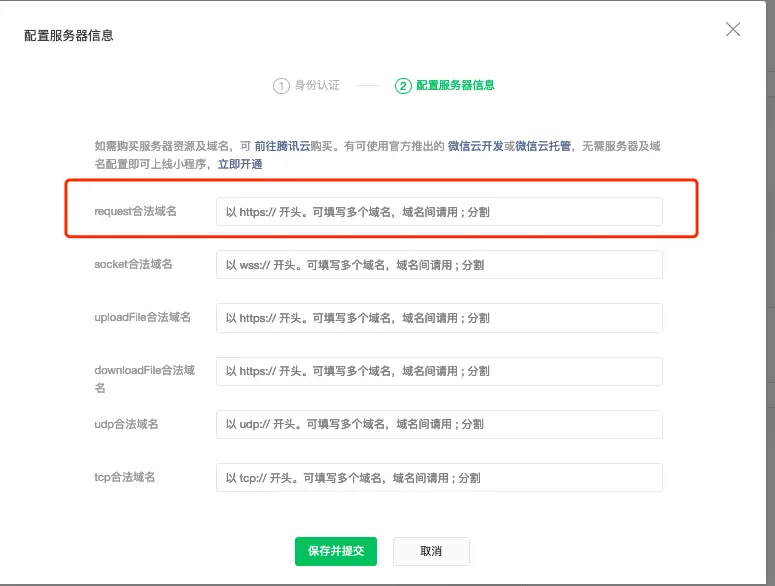Click the downloadFile合法域名 label text

pos(144,371)
